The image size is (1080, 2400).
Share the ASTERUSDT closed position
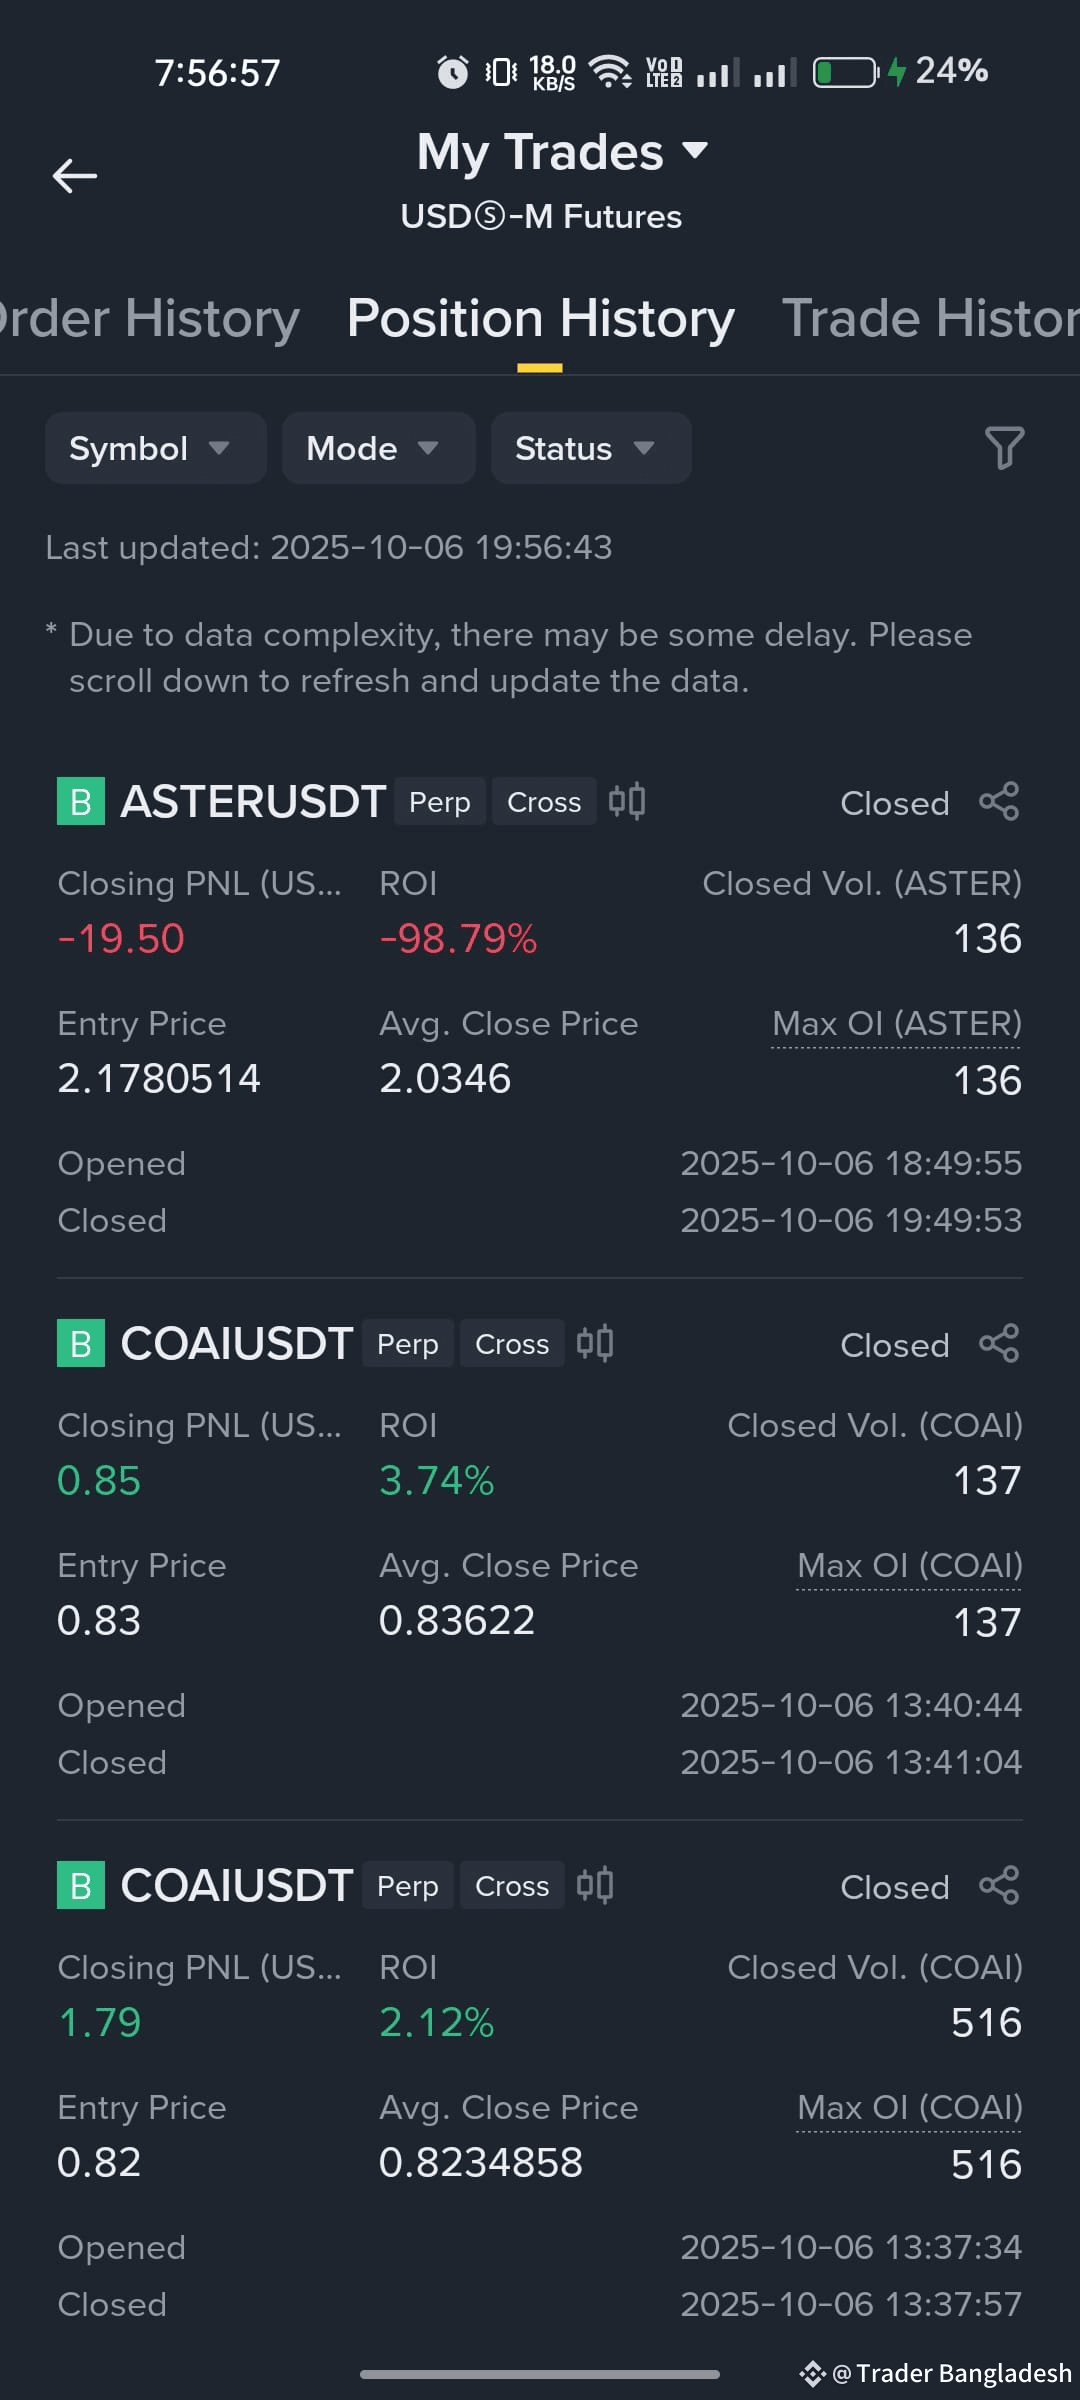click(x=999, y=802)
